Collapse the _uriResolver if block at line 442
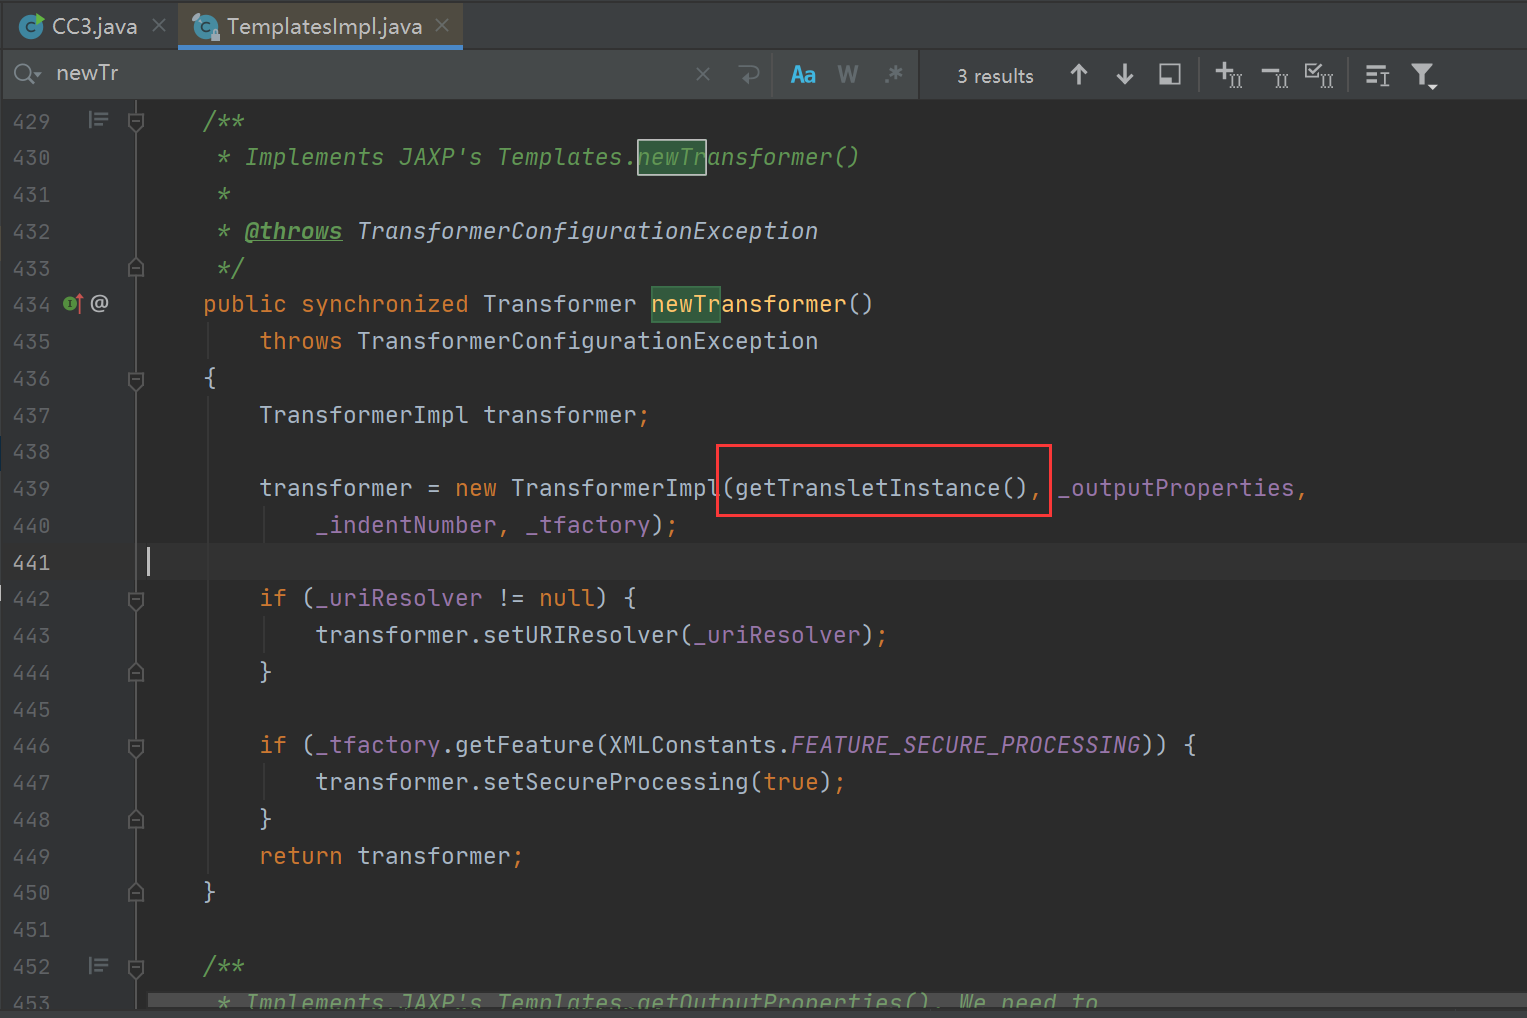 136,599
